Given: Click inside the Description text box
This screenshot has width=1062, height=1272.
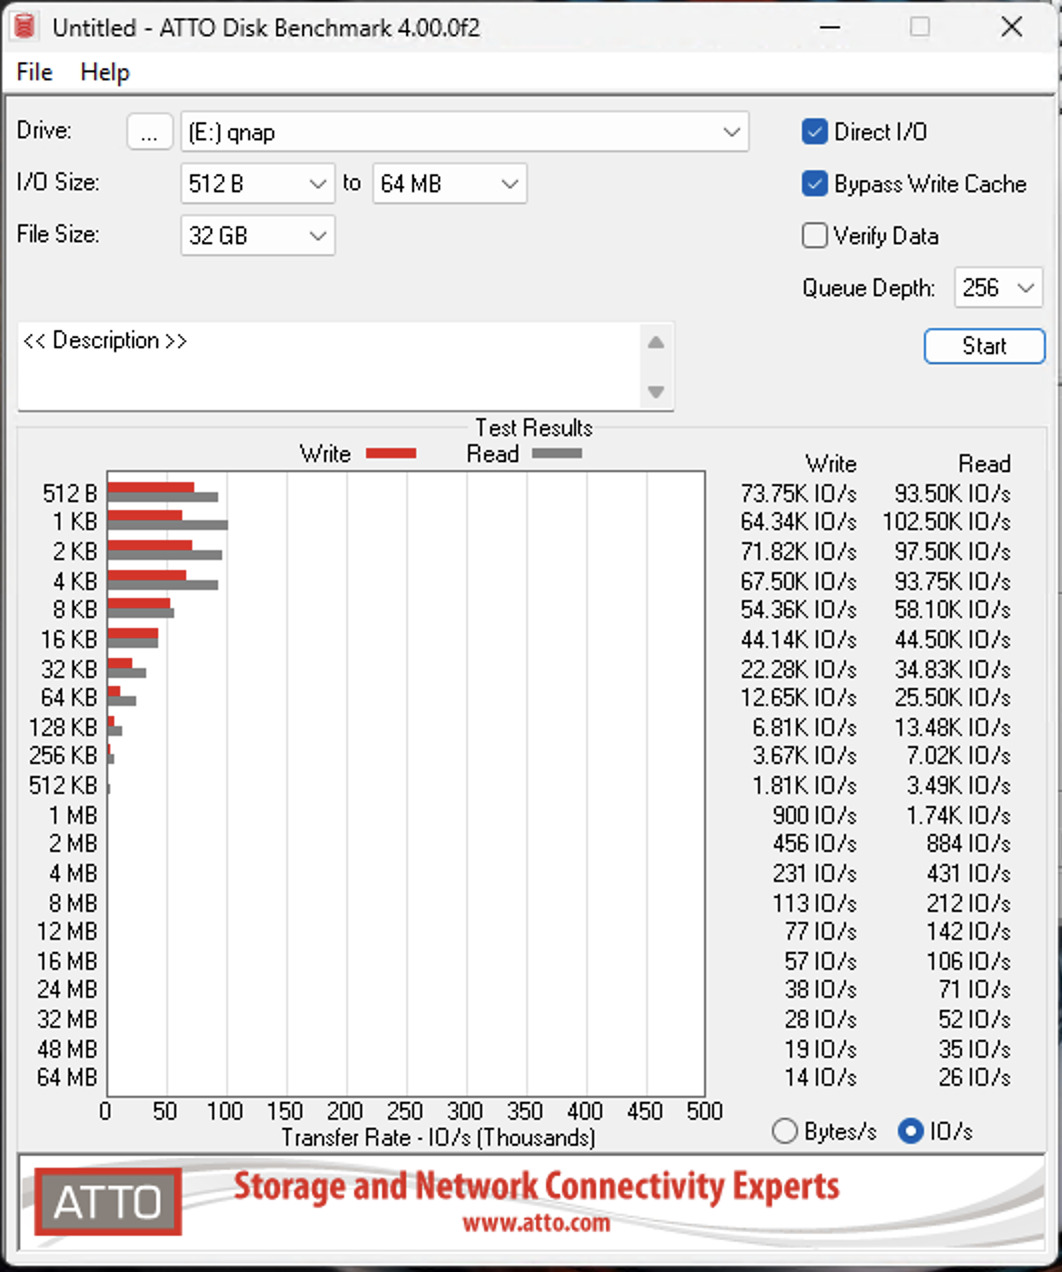Looking at the screenshot, I should (328, 366).
